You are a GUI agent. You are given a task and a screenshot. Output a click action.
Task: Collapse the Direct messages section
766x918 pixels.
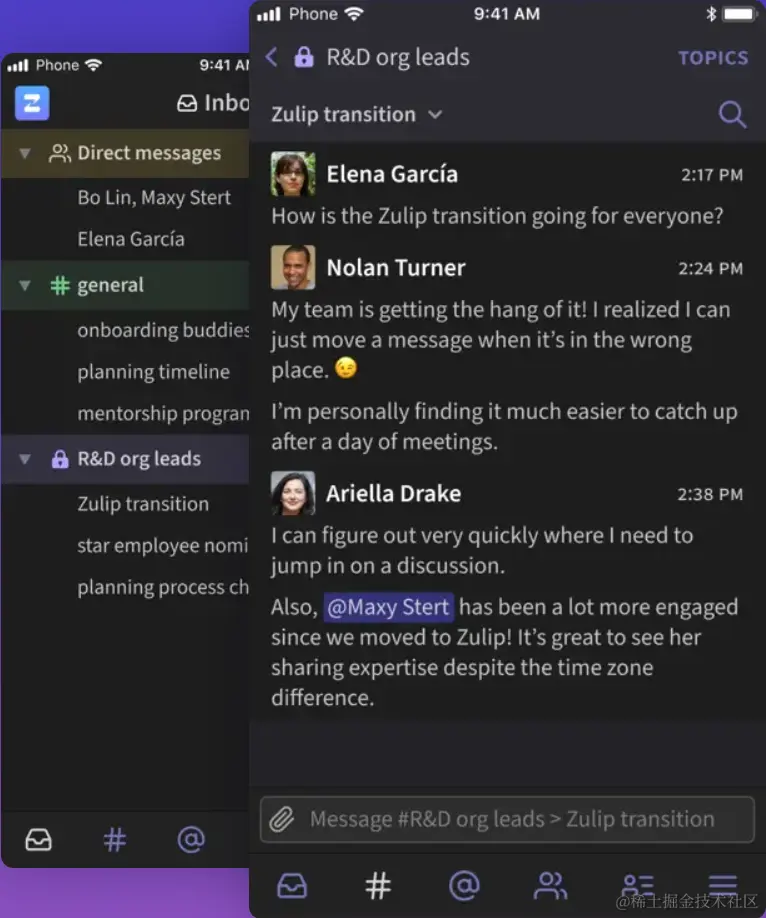coord(26,153)
